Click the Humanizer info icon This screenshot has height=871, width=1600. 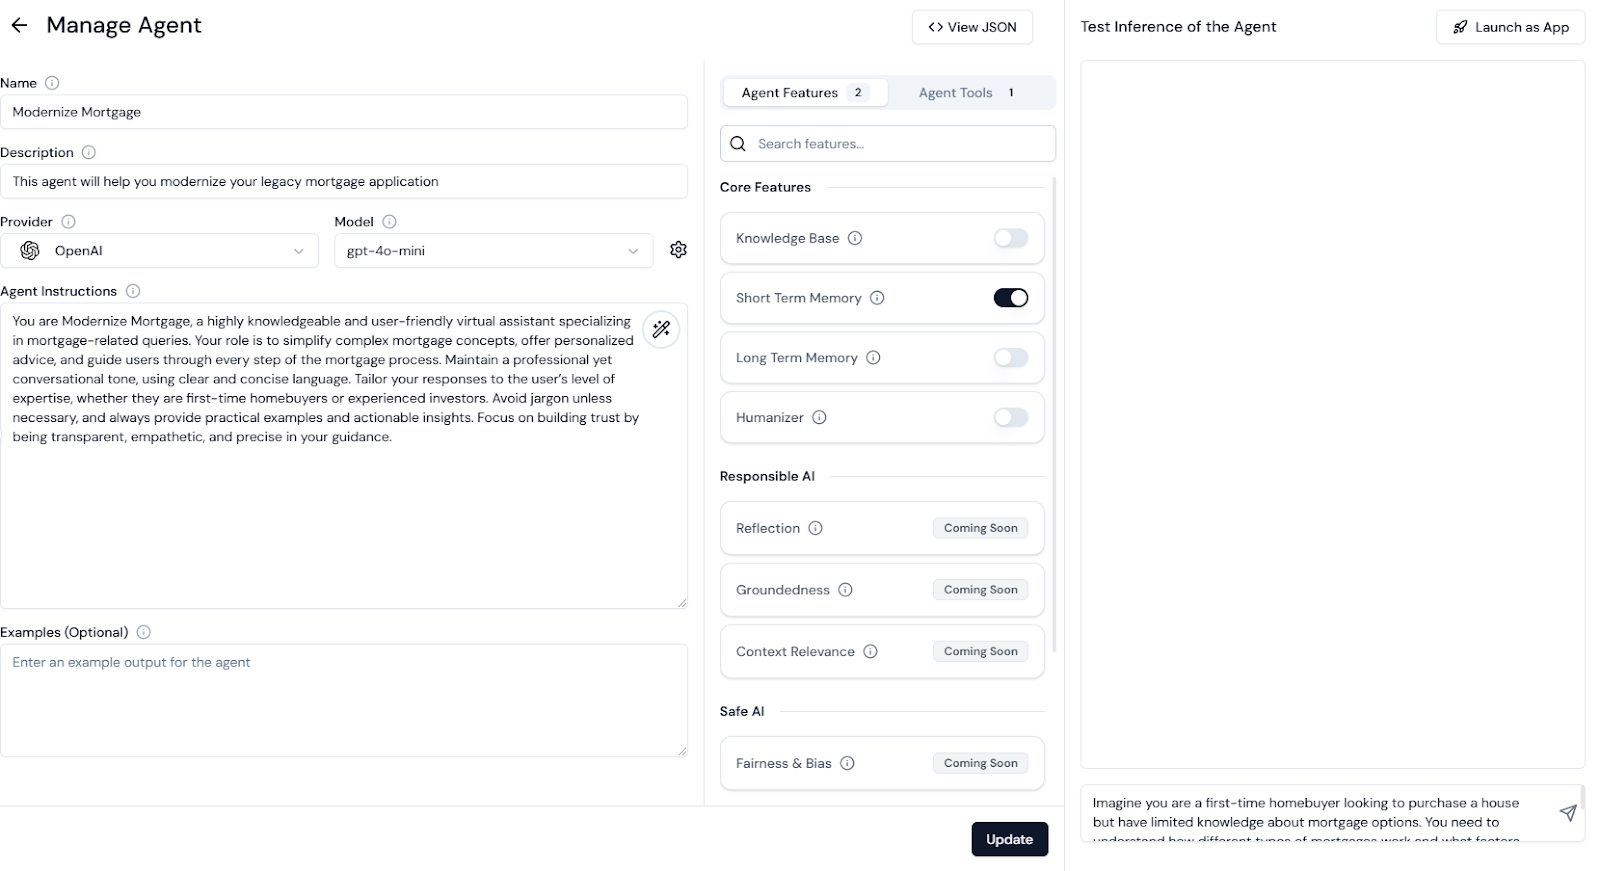[819, 417]
